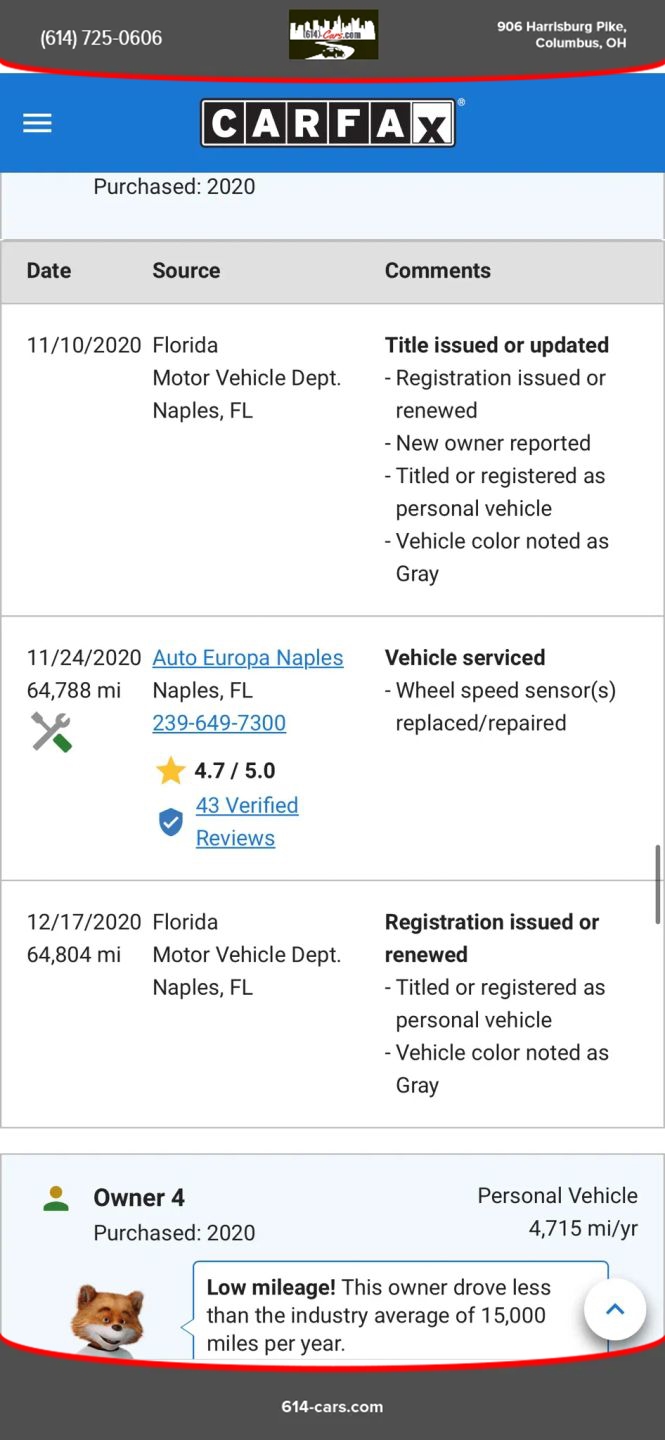Image resolution: width=665 pixels, height=1440 pixels.
Task: Click the CARFAX fox mascot
Action: 108,1318
